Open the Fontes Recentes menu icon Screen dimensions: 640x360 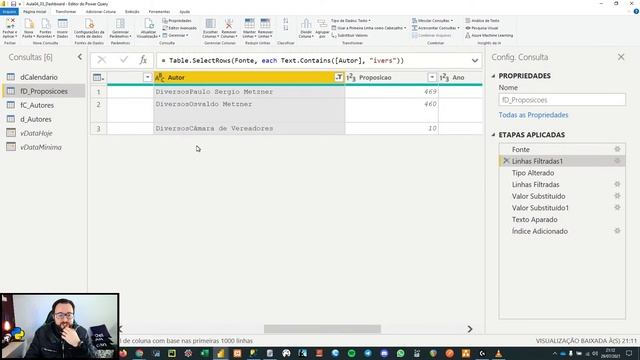coord(46,24)
